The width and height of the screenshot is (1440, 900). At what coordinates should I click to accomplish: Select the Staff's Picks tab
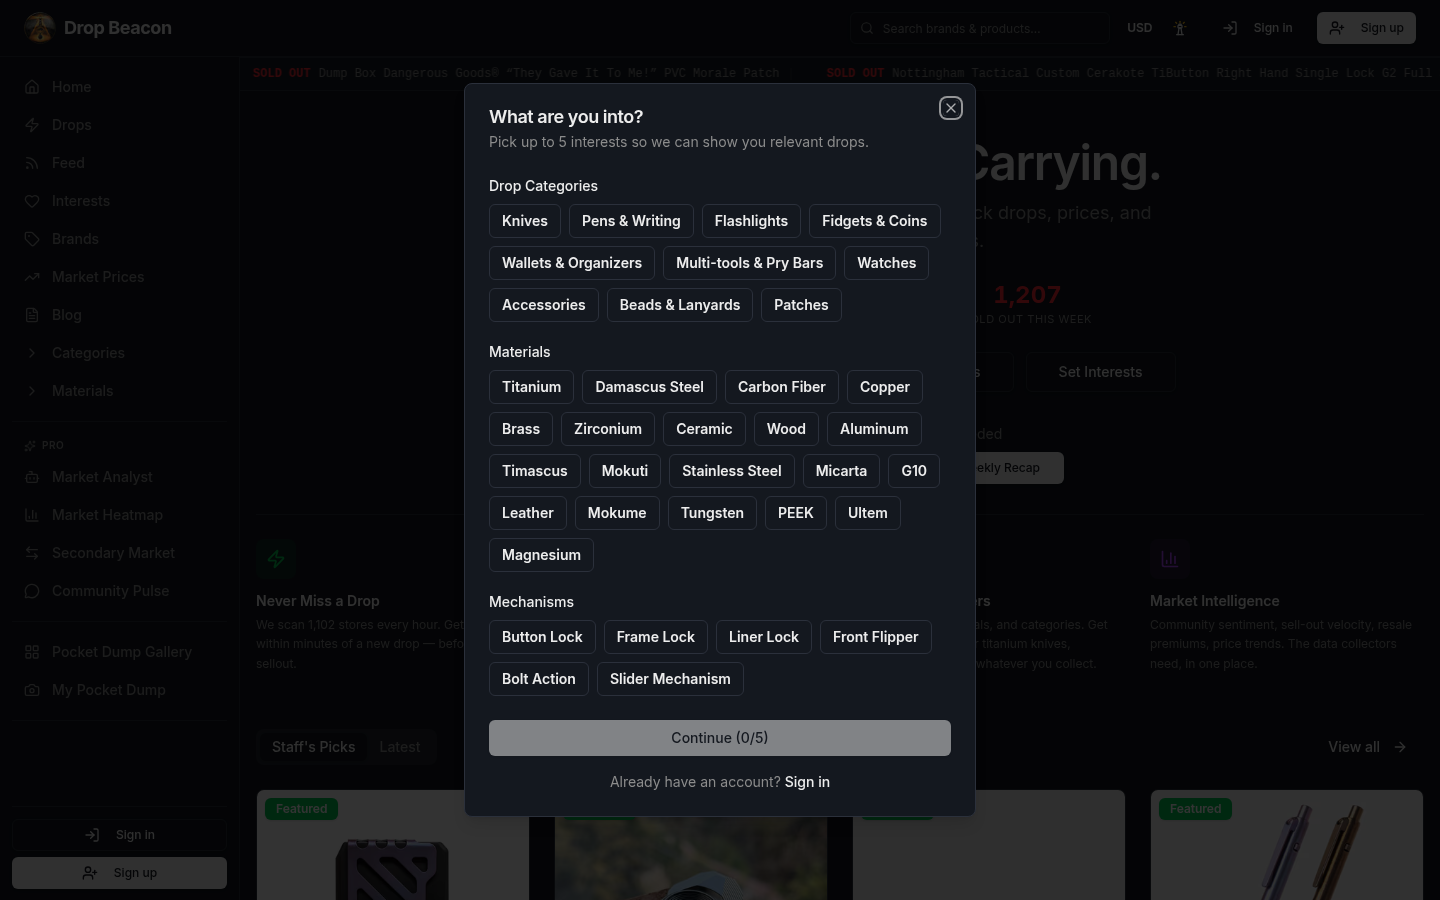pos(313,746)
